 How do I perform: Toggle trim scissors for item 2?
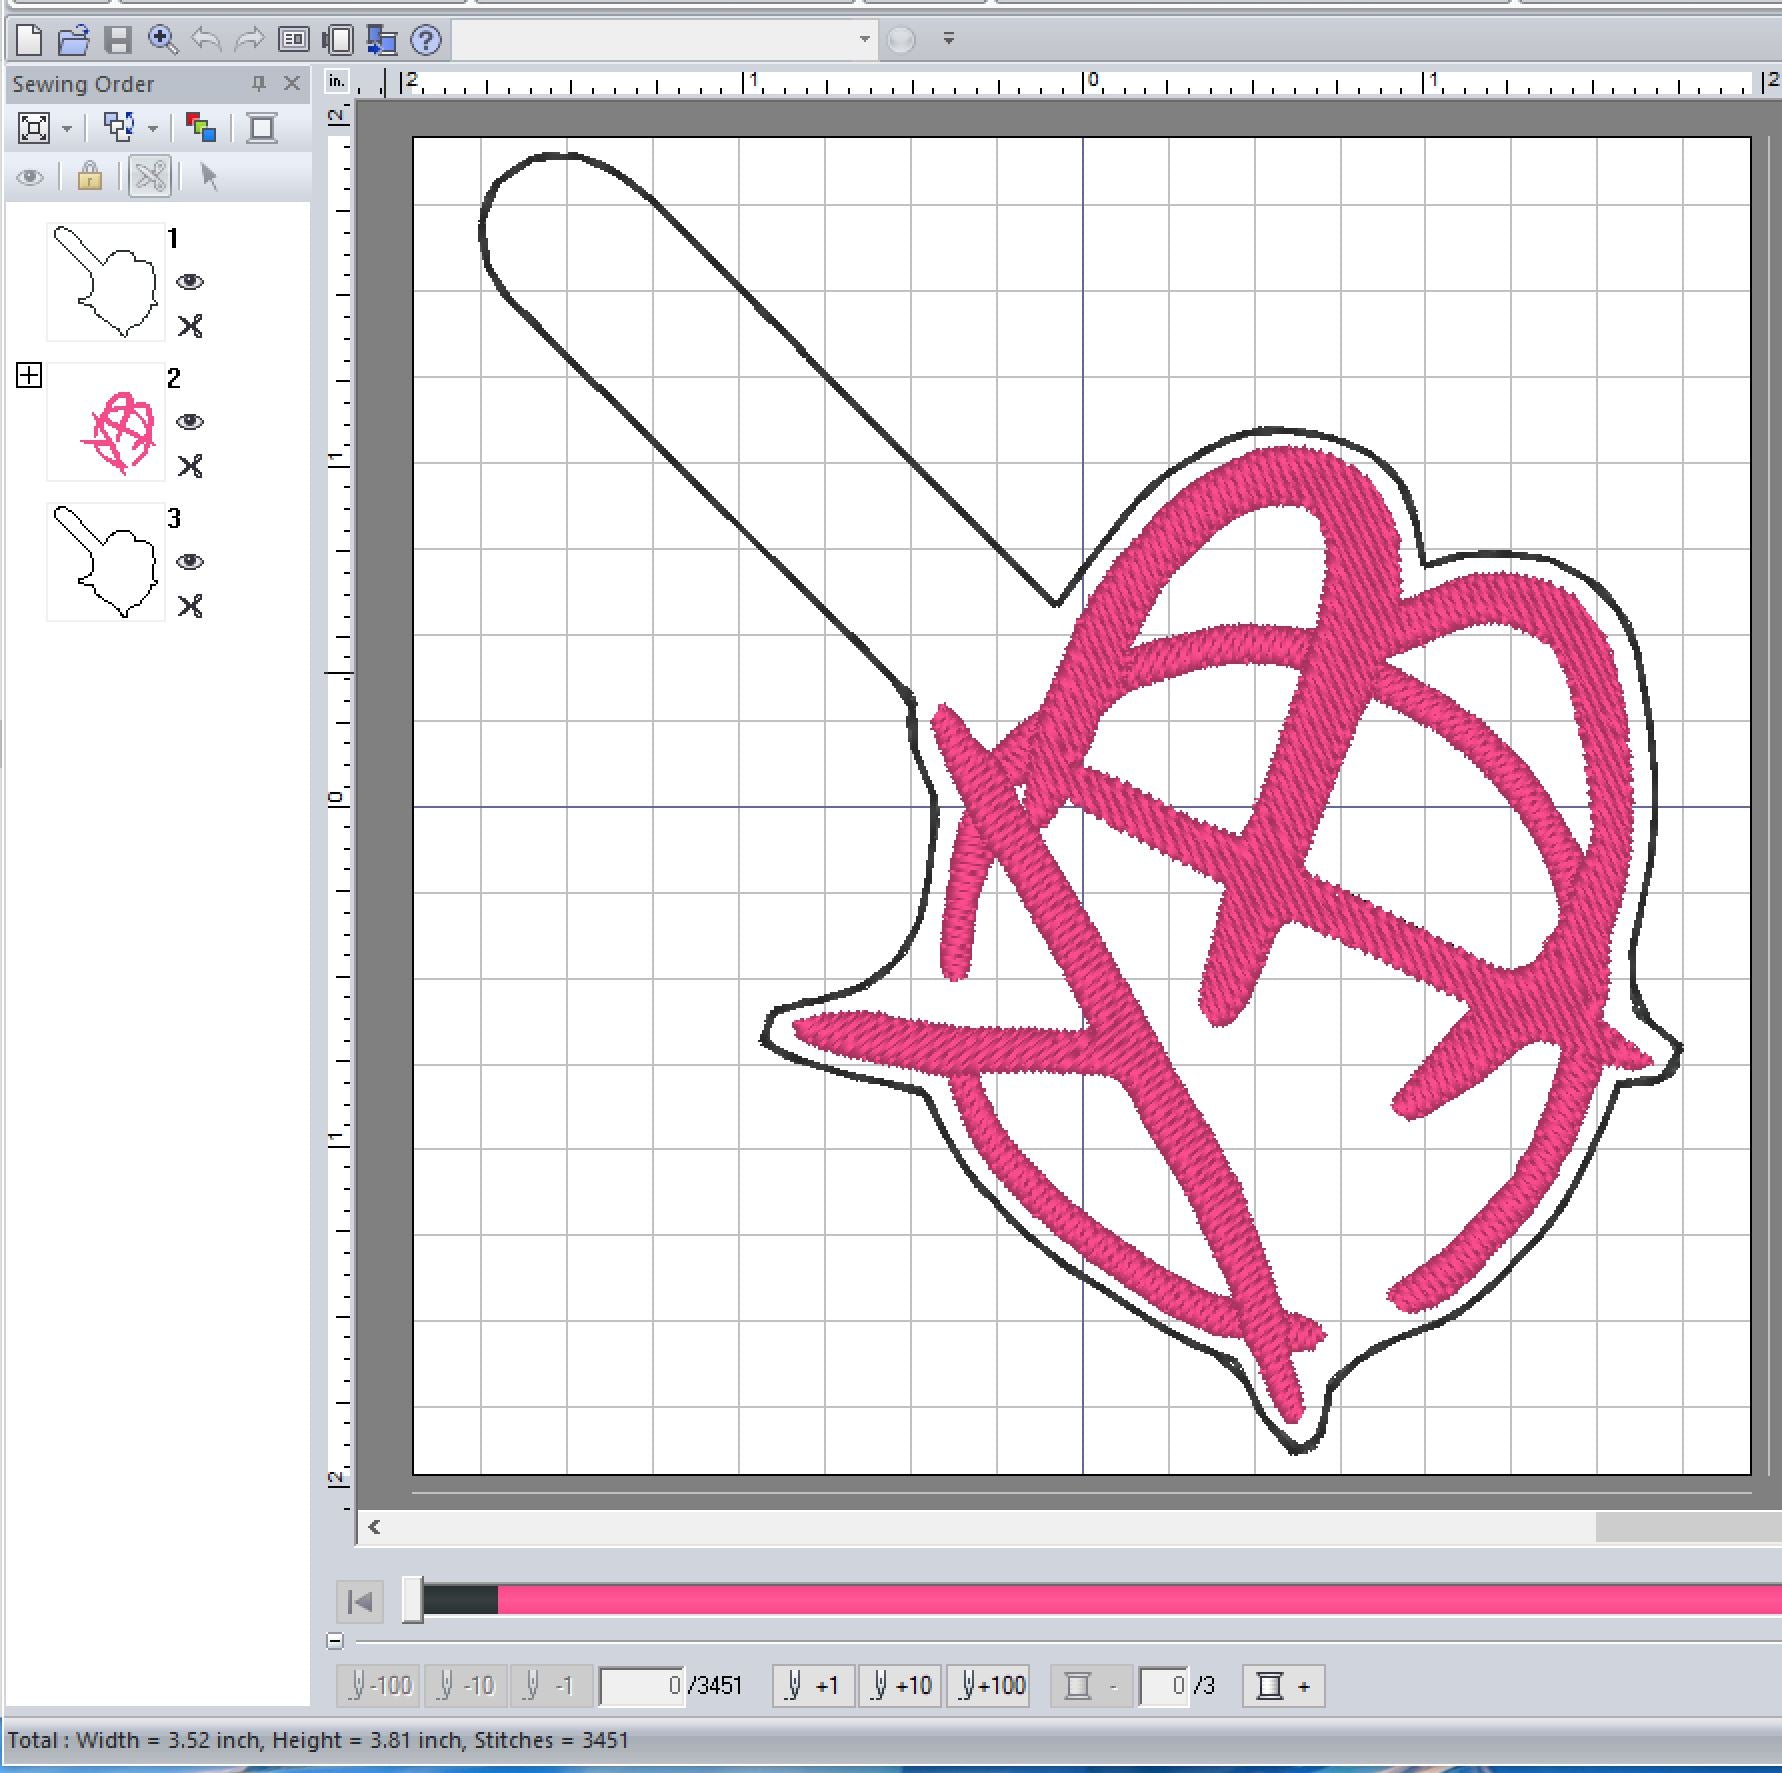click(x=190, y=466)
